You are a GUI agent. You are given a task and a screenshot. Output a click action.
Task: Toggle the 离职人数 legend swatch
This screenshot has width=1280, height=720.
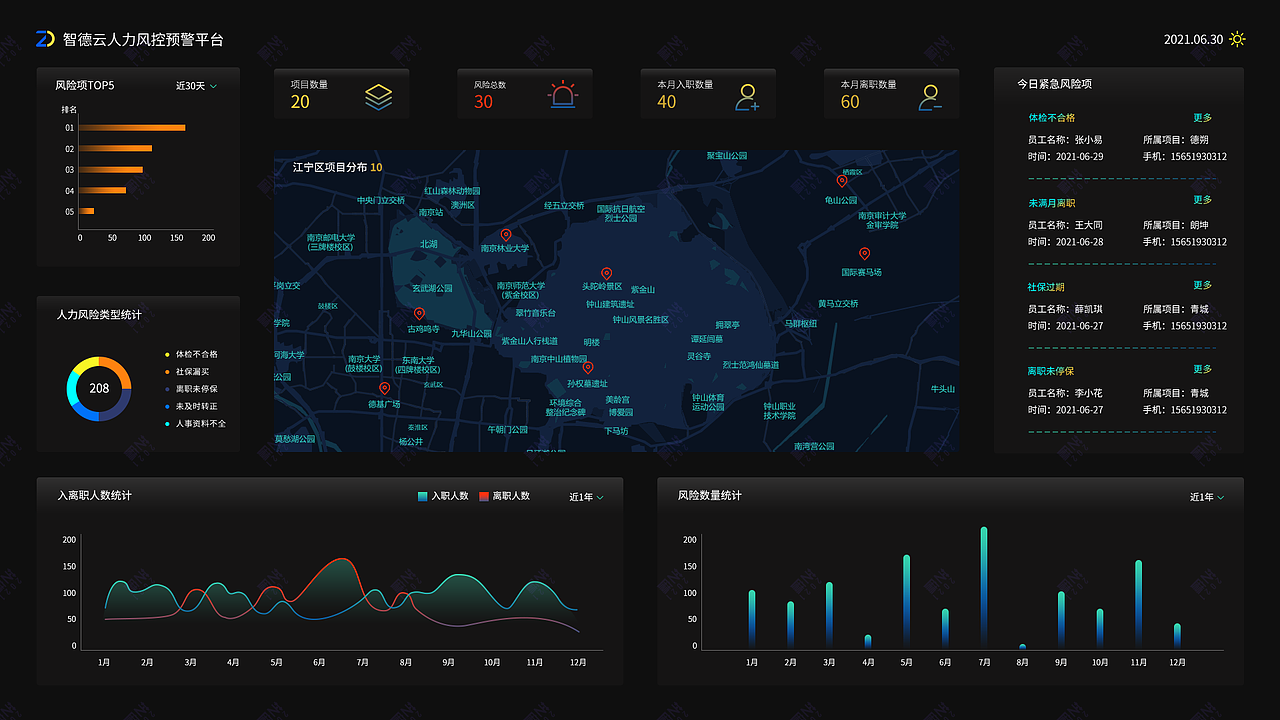(x=484, y=496)
